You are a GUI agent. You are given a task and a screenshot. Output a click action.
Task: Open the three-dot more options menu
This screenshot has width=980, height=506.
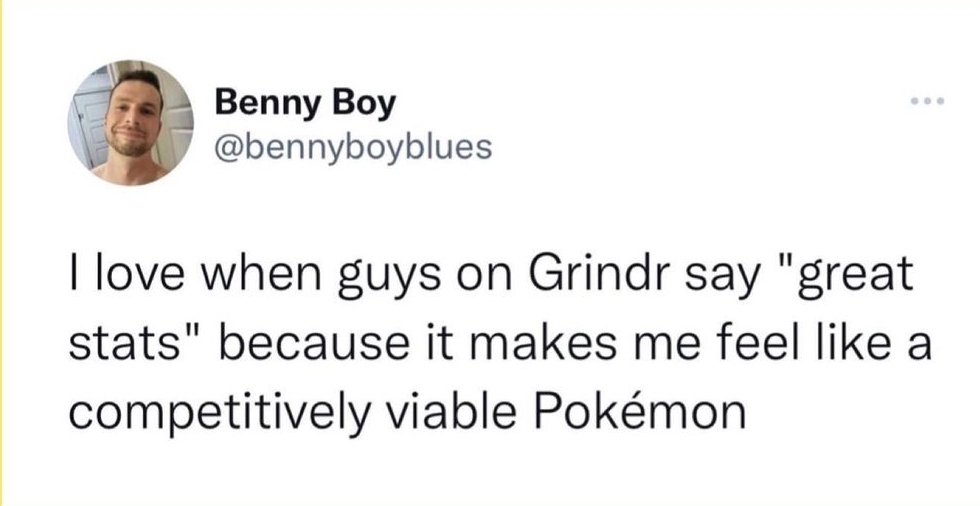926,100
